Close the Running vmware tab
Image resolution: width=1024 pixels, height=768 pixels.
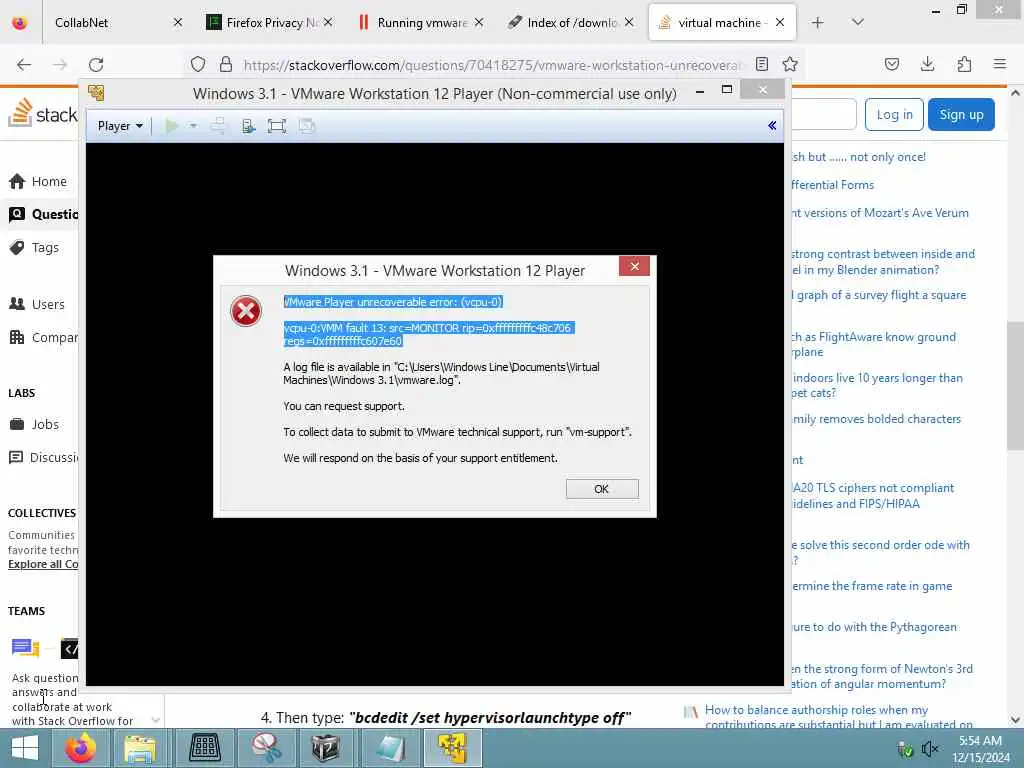479,23
